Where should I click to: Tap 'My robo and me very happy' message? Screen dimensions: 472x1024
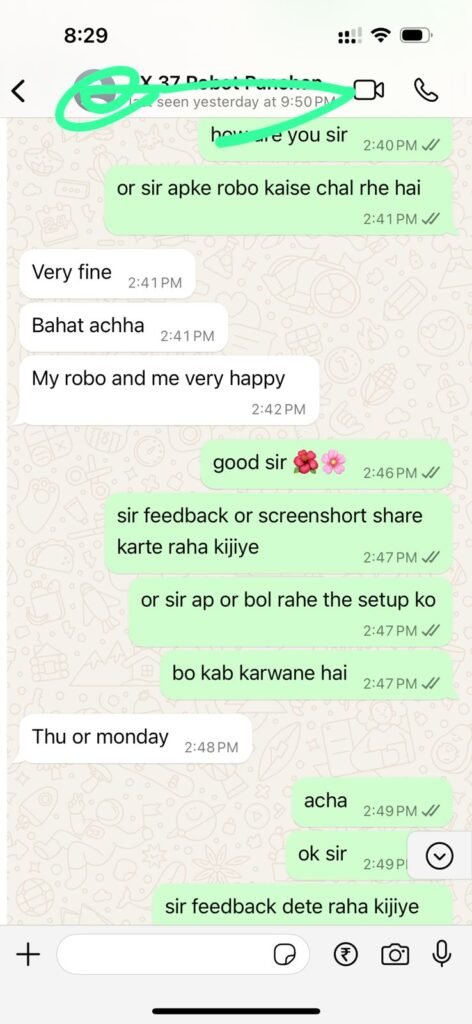click(x=170, y=391)
